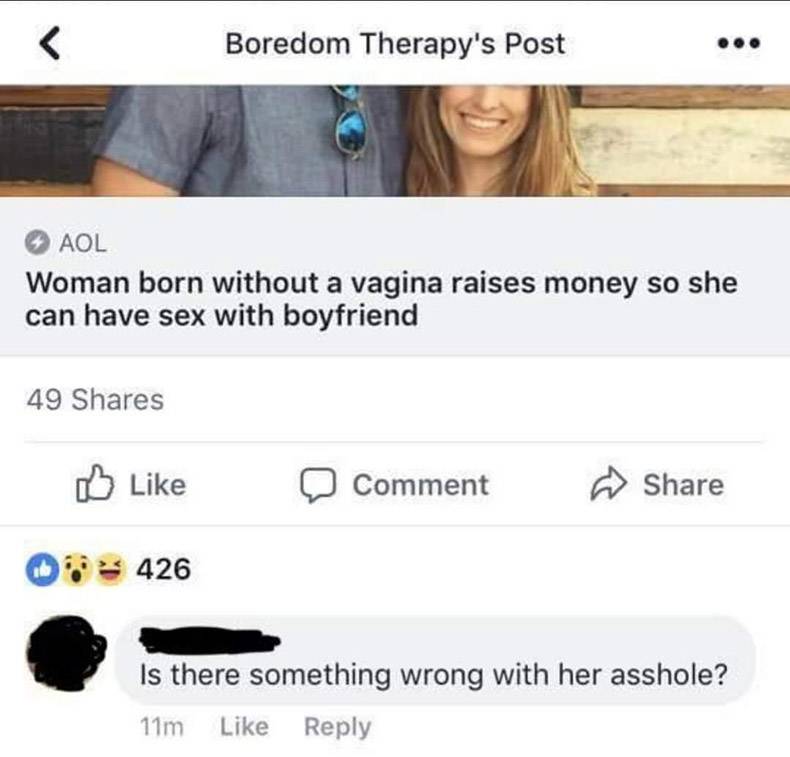Click the thumbs-up Like icon under post
The width and height of the screenshot is (790, 757).
(95, 484)
